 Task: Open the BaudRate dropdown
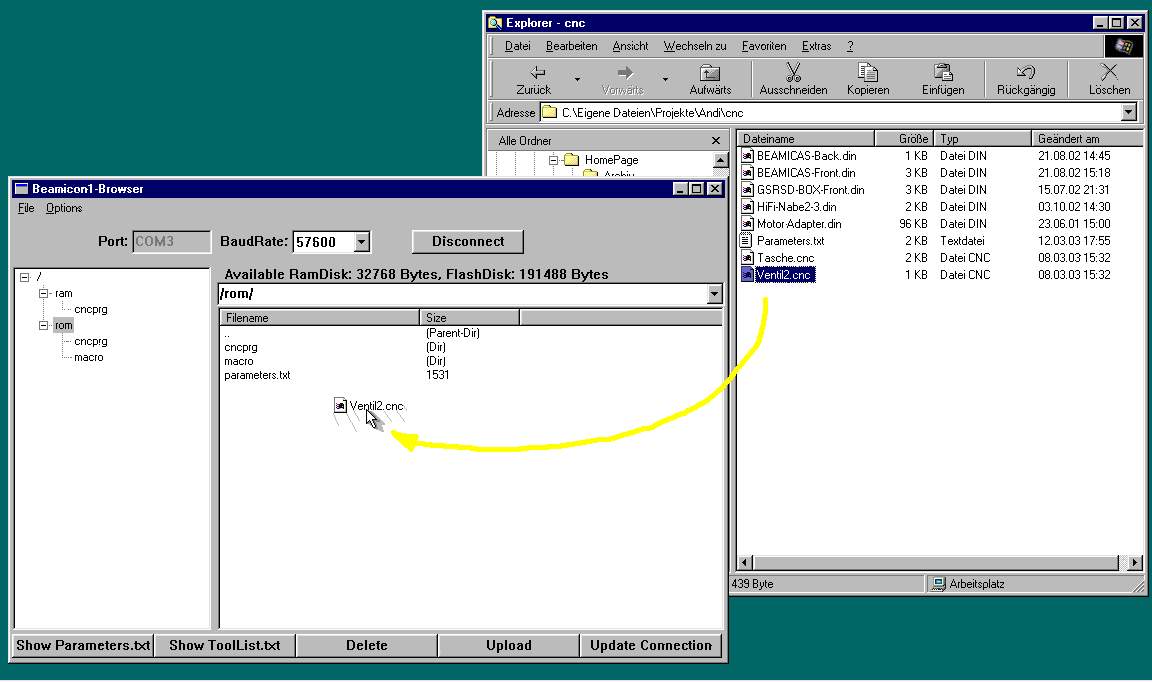pos(361,242)
